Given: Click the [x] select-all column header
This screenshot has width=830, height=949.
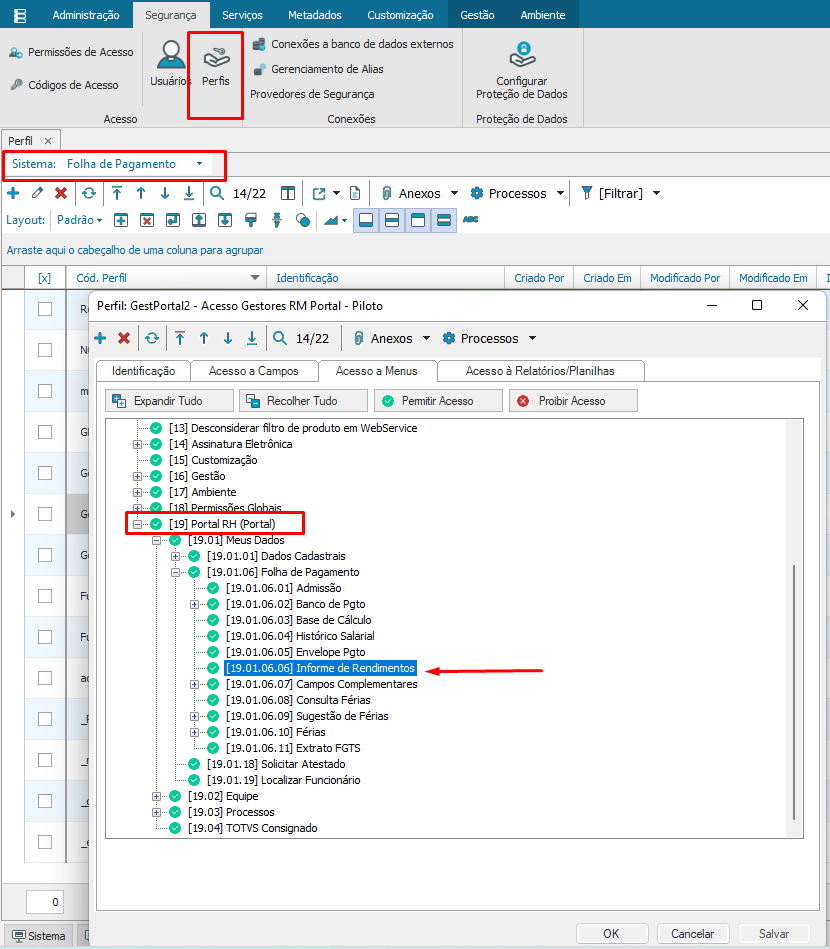Looking at the screenshot, I should pyautogui.click(x=45, y=278).
